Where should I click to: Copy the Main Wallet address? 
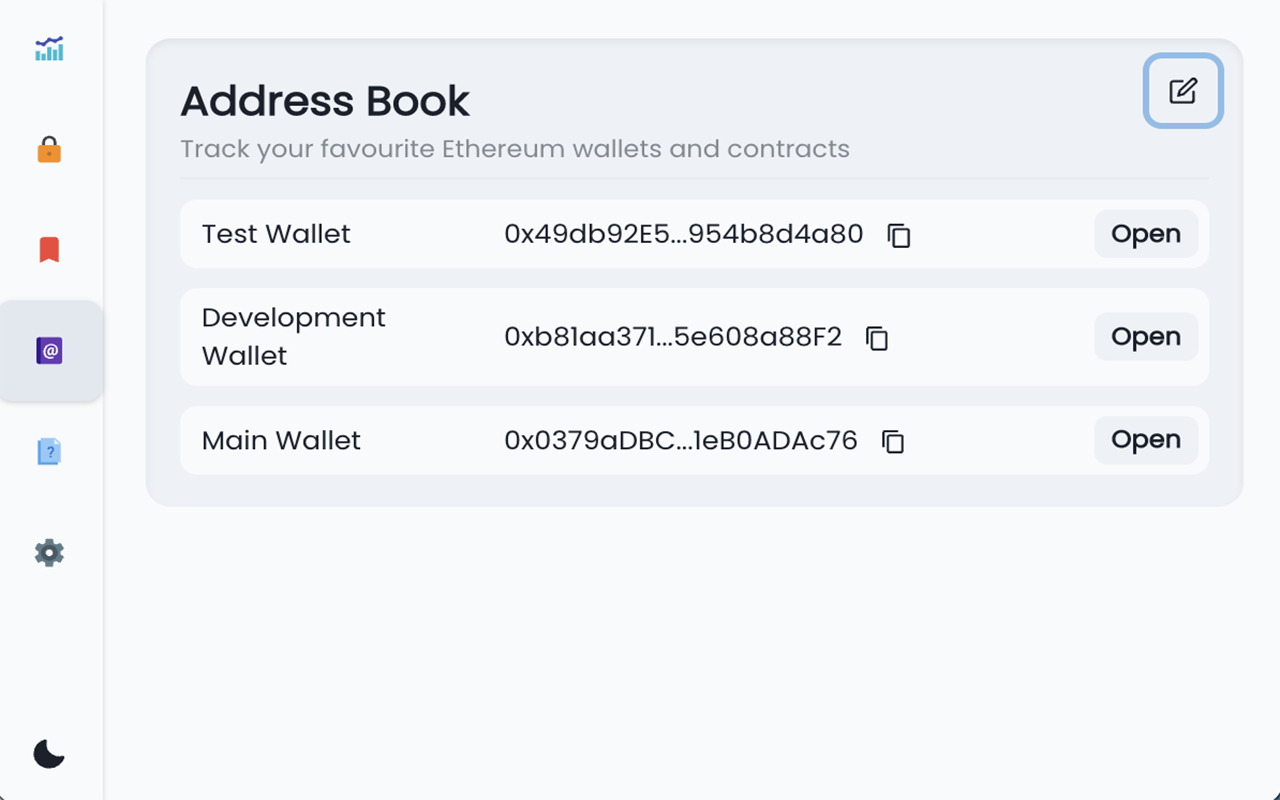(892, 442)
